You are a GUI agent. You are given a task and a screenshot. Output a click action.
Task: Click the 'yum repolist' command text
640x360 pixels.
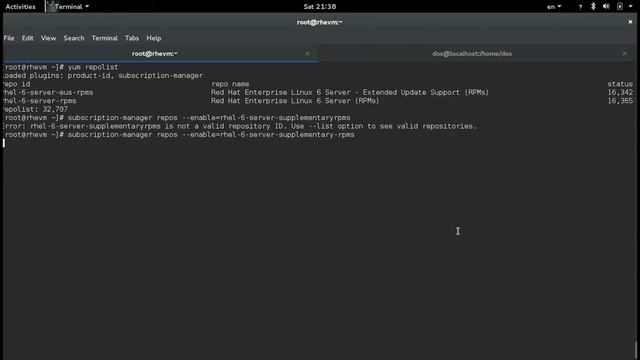pyautogui.click(x=93, y=67)
